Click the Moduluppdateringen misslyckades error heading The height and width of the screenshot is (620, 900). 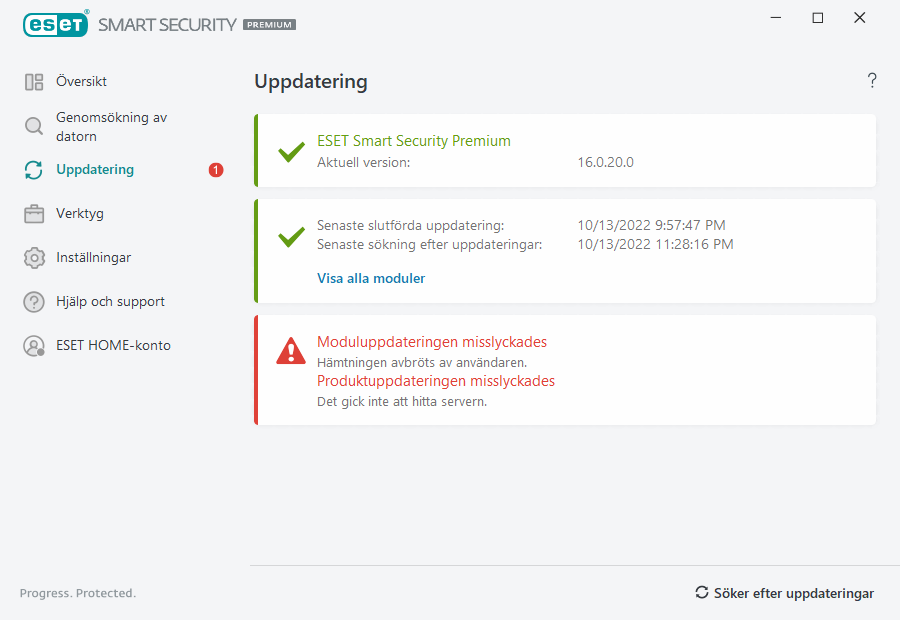tap(432, 342)
